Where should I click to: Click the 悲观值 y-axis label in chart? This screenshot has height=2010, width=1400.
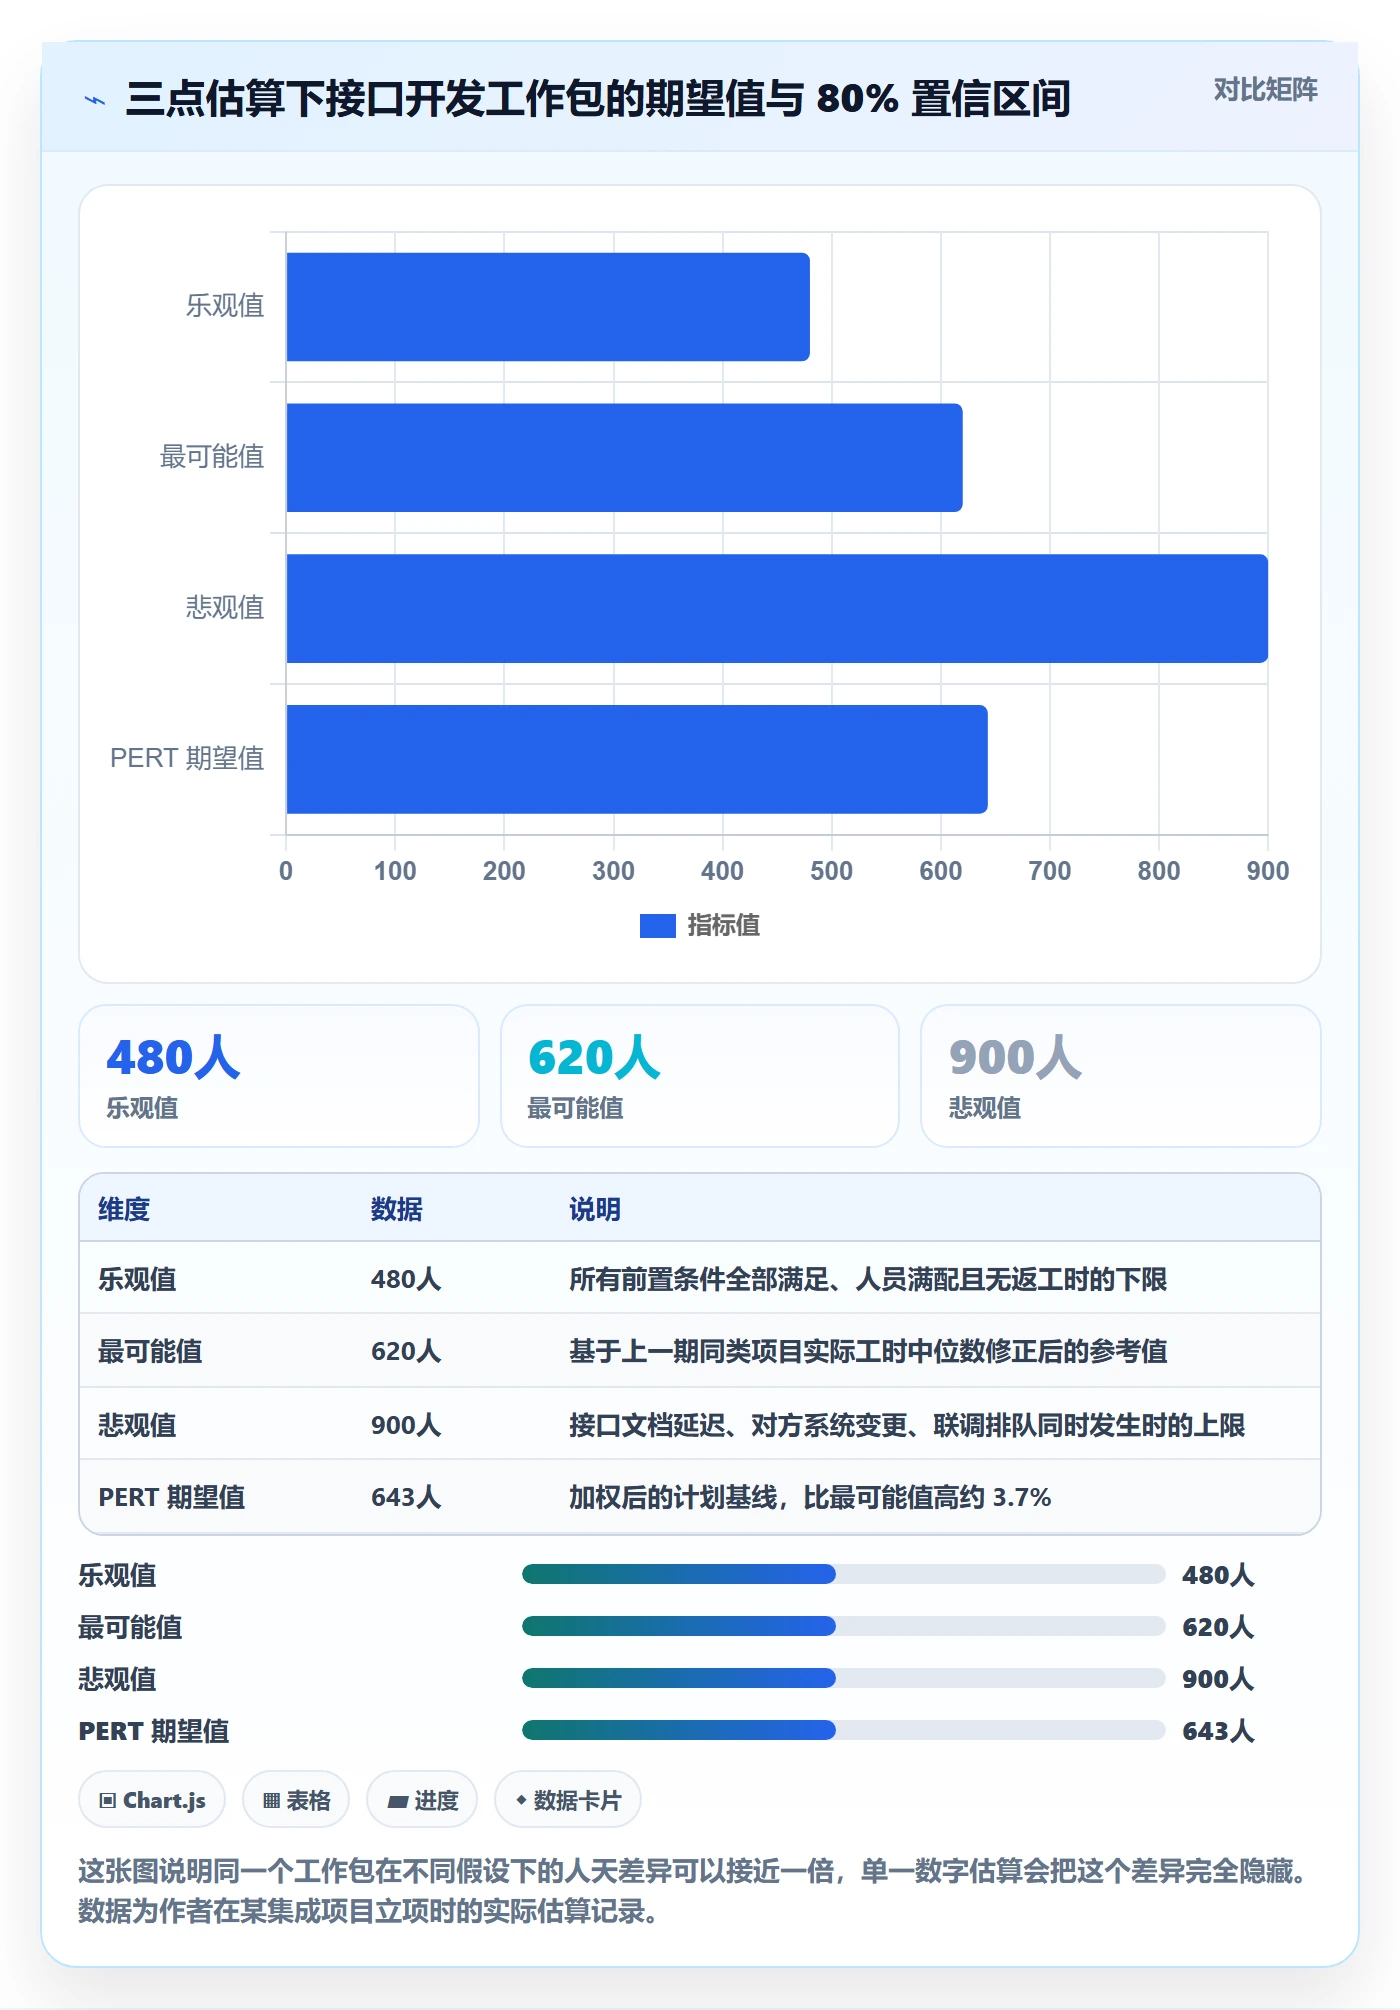click(x=225, y=608)
